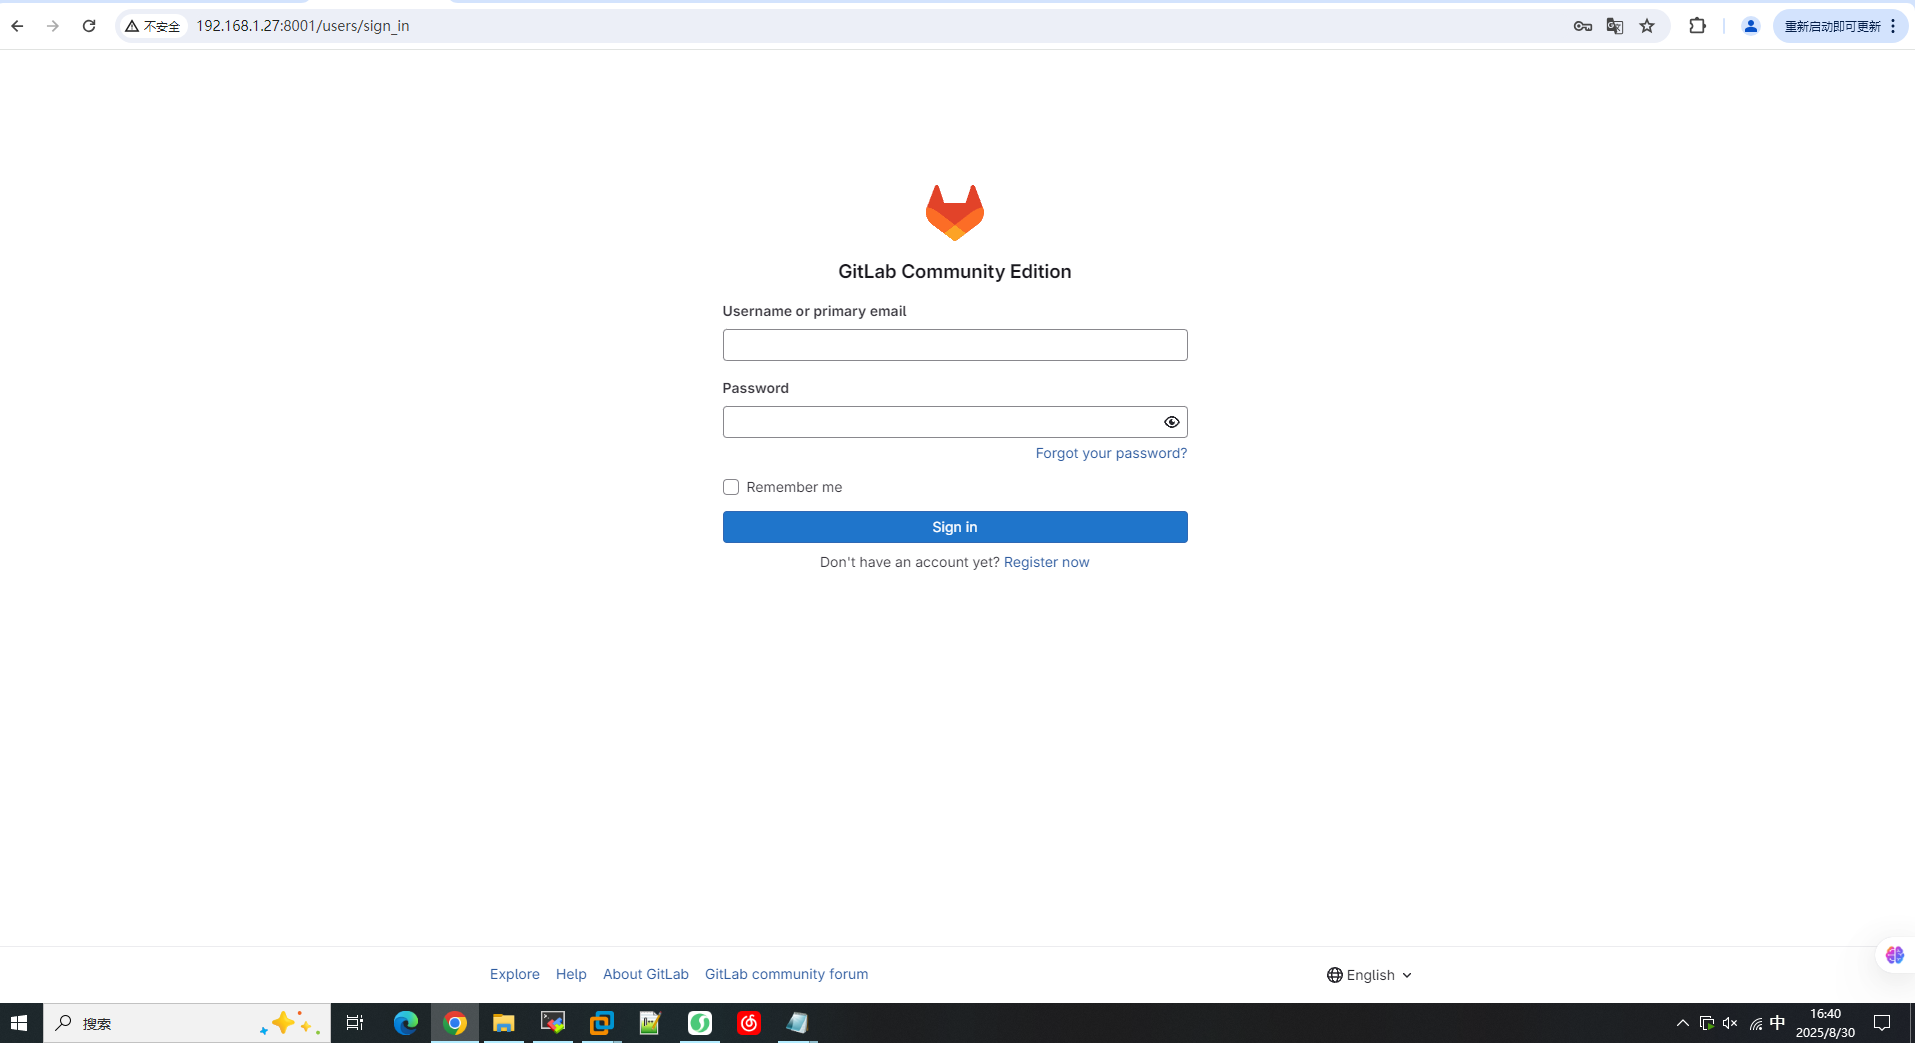Expand the English language dropdown

pyautogui.click(x=1369, y=975)
